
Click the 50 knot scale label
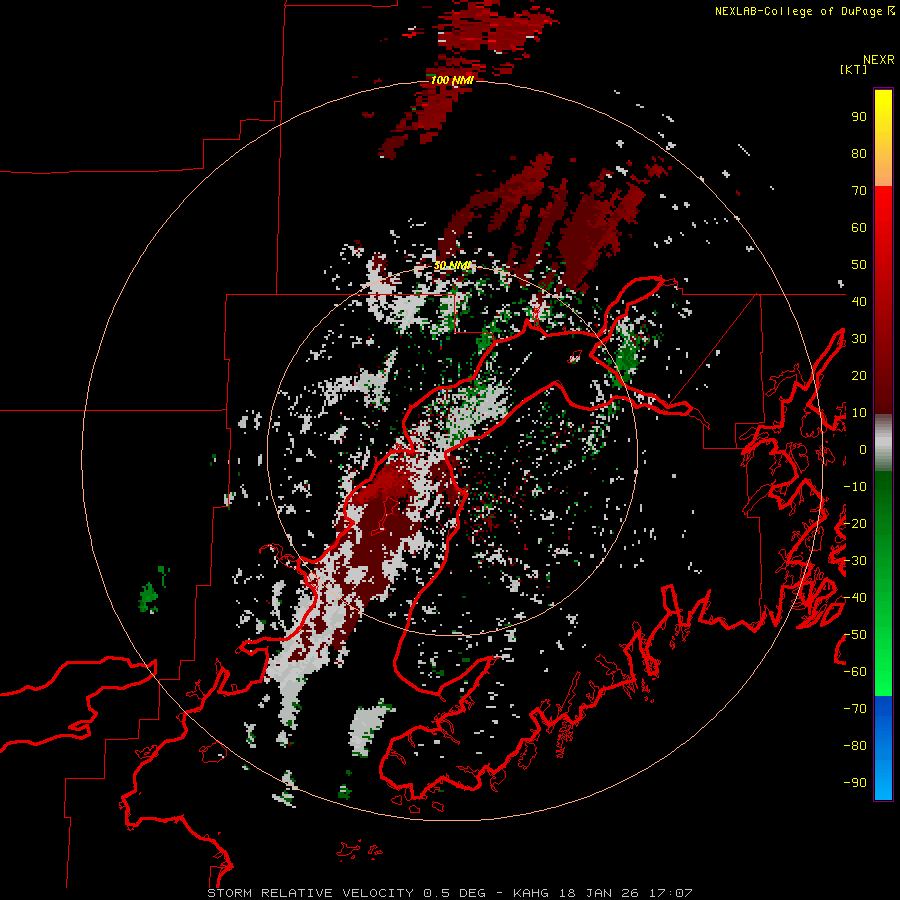(859, 265)
